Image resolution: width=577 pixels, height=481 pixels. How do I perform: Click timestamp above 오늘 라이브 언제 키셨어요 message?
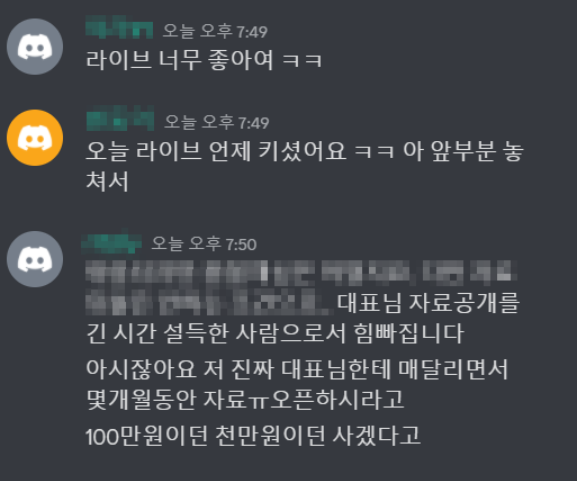217,122
